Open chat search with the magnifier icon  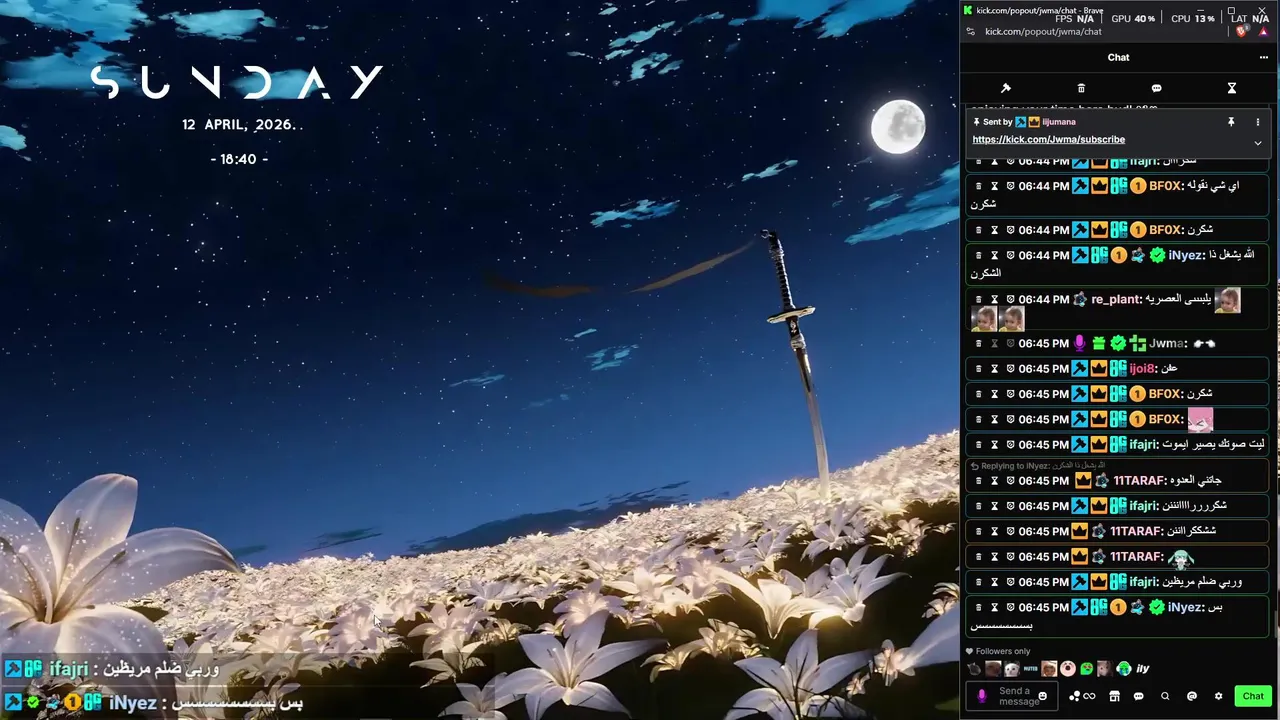point(1165,696)
